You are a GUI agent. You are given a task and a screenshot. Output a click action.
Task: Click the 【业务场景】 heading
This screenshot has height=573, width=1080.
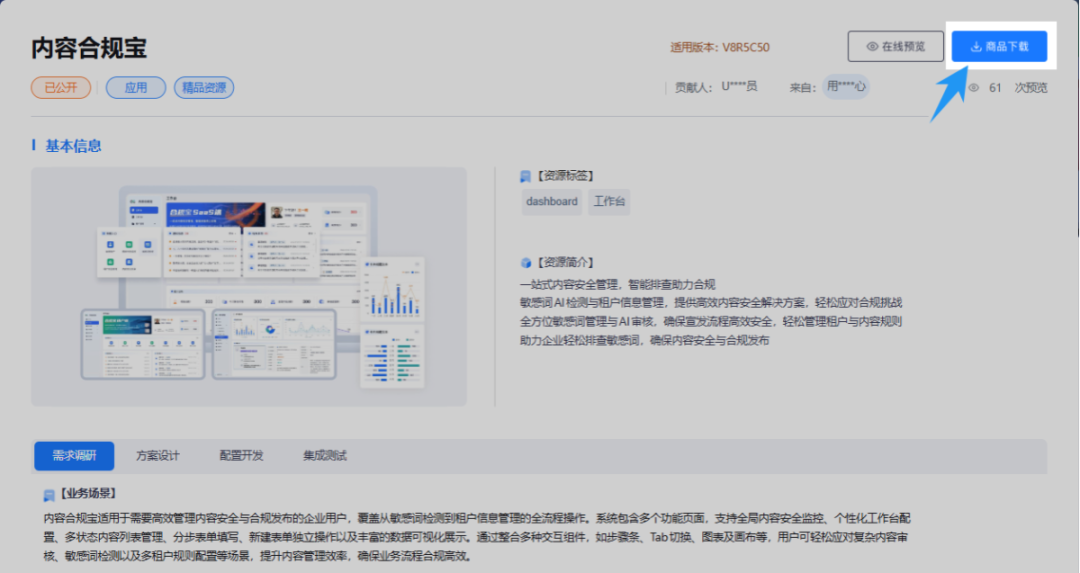[x=87, y=493]
